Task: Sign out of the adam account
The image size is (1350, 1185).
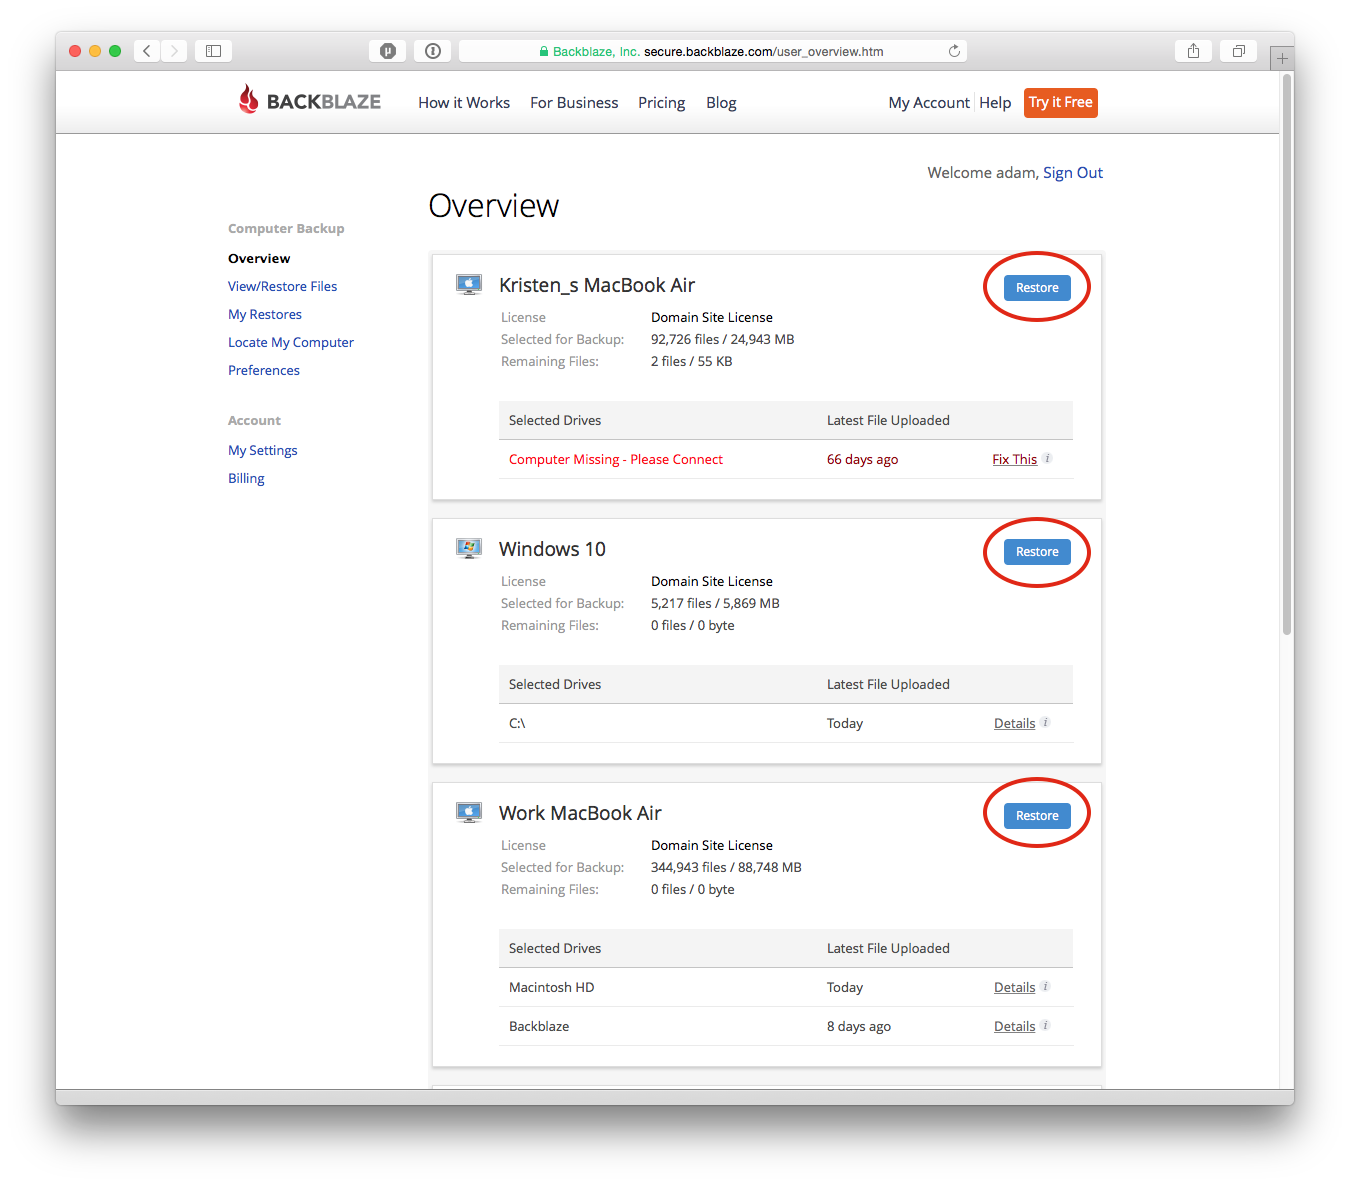Action: [x=1073, y=172]
